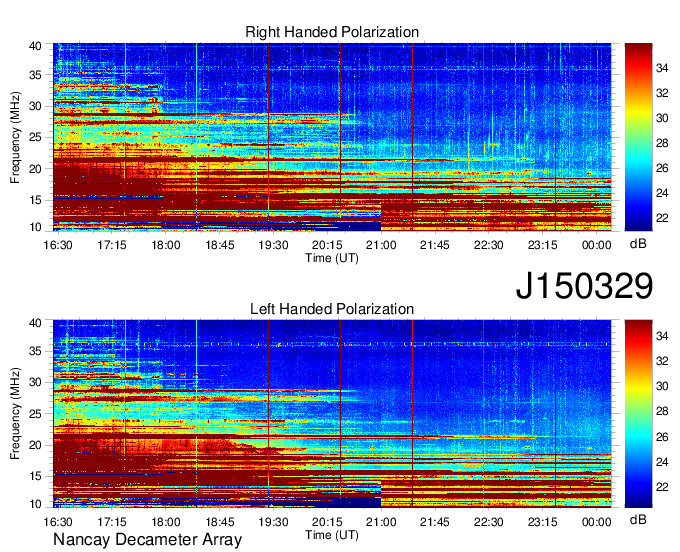
Task: Click the "Right Handed Polarization" plot title
Action: coord(332,32)
